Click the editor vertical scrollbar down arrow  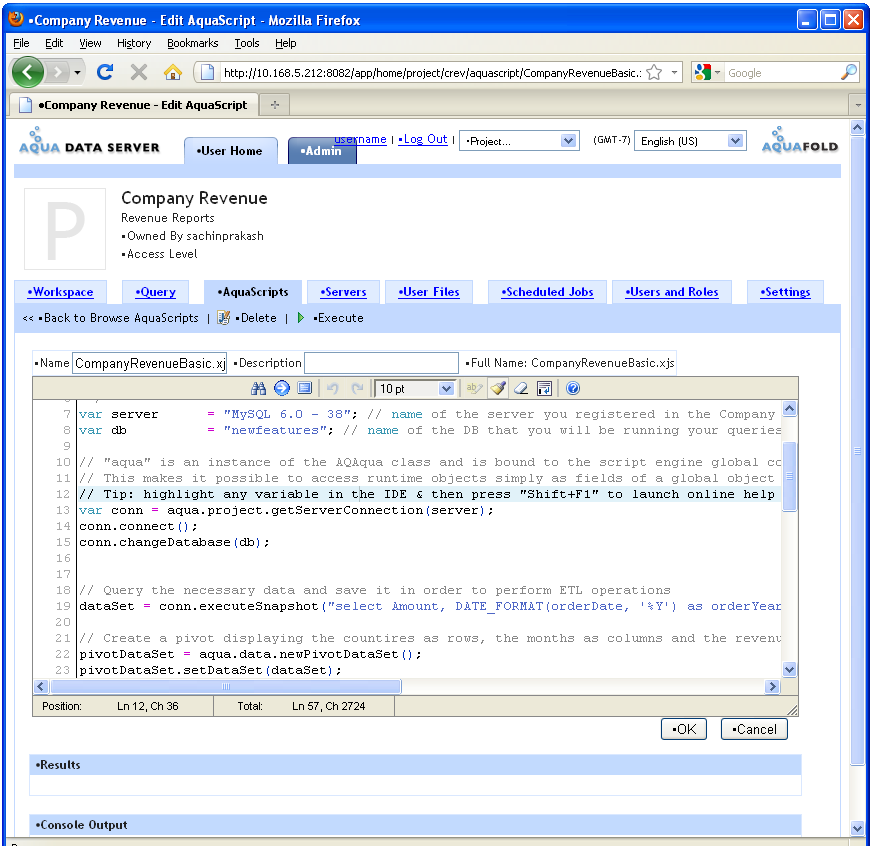point(789,669)
